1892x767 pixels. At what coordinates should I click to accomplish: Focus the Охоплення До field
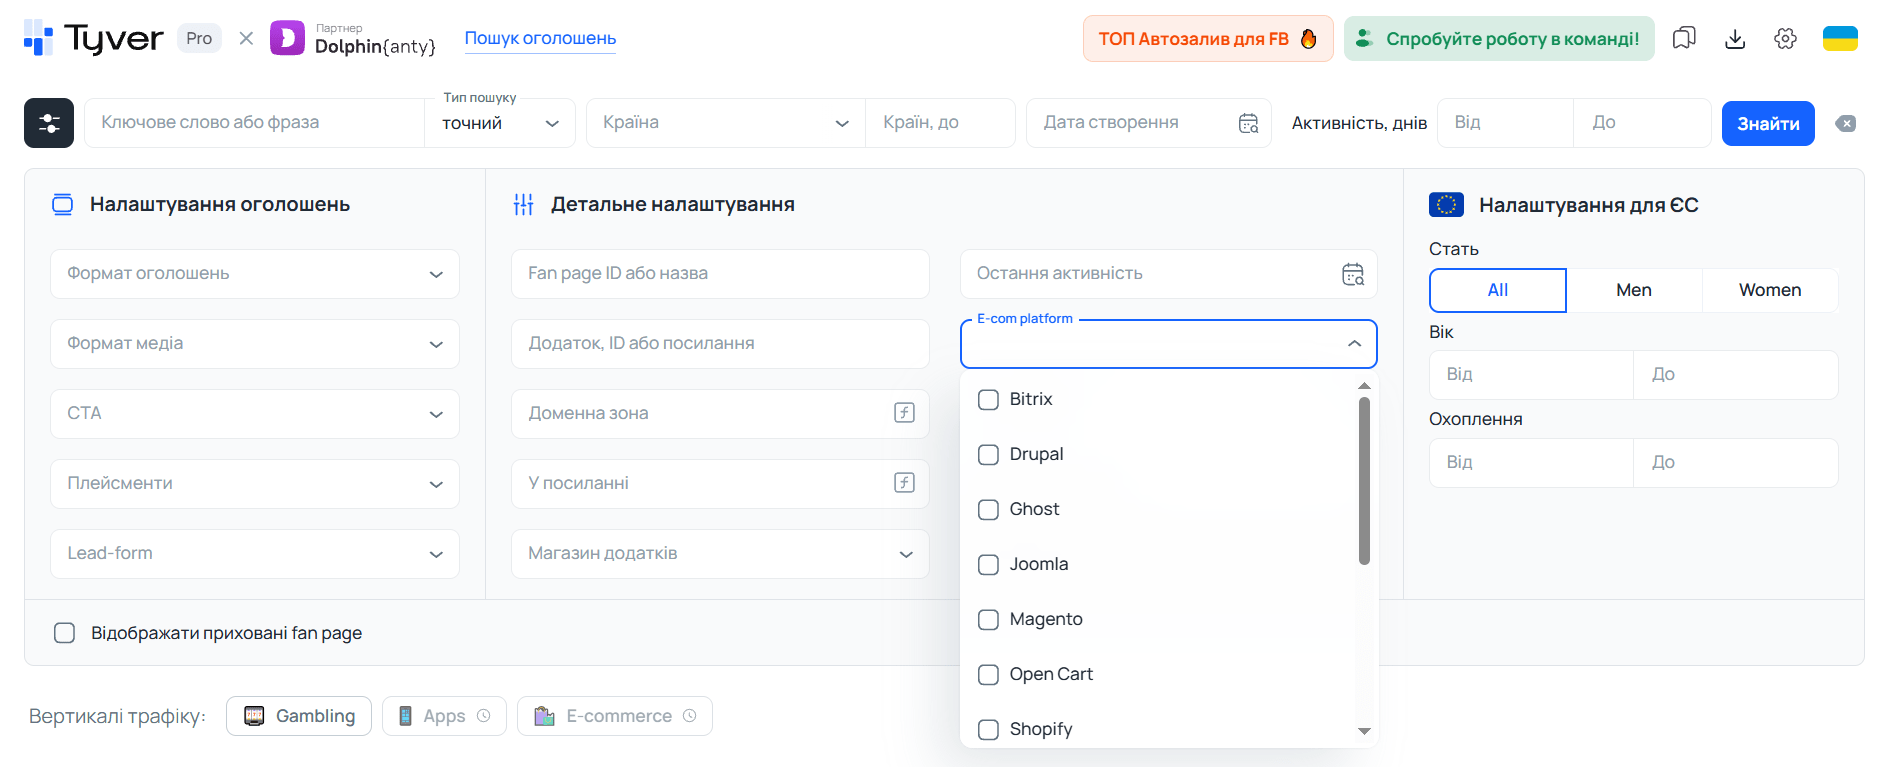click(x=1736, y=463)
